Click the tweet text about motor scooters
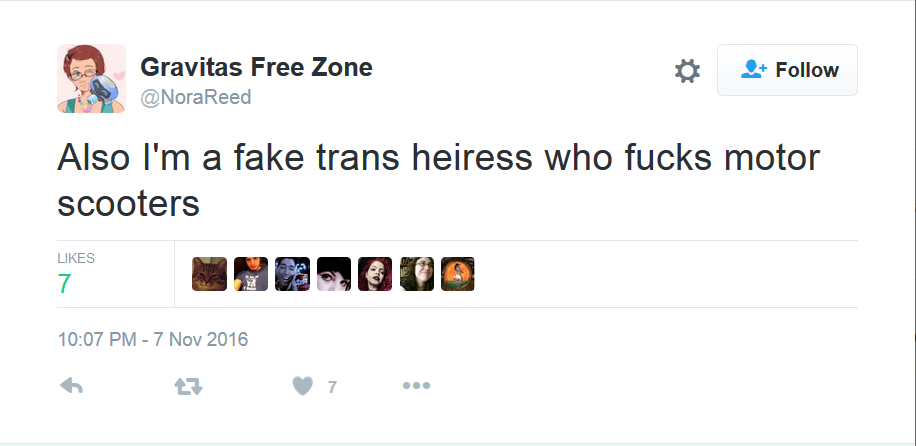 click(438, 181)
